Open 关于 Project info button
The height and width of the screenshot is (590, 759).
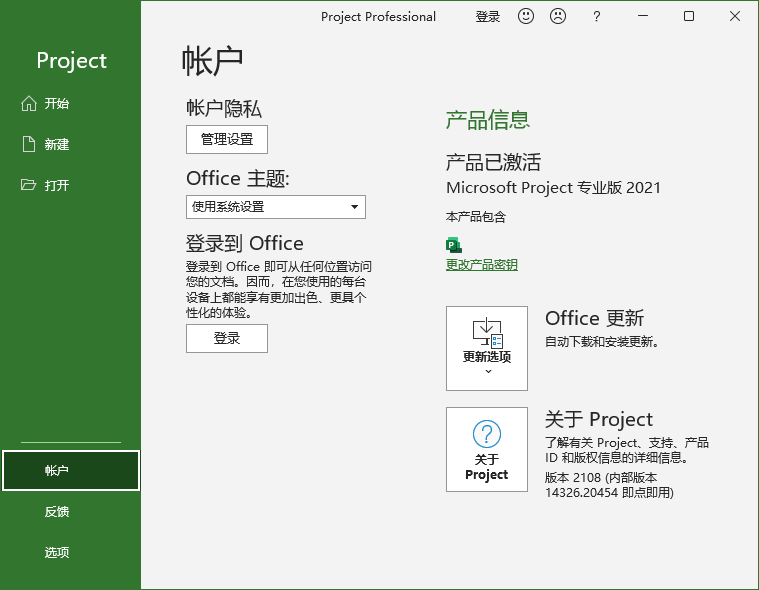point(487,449)
